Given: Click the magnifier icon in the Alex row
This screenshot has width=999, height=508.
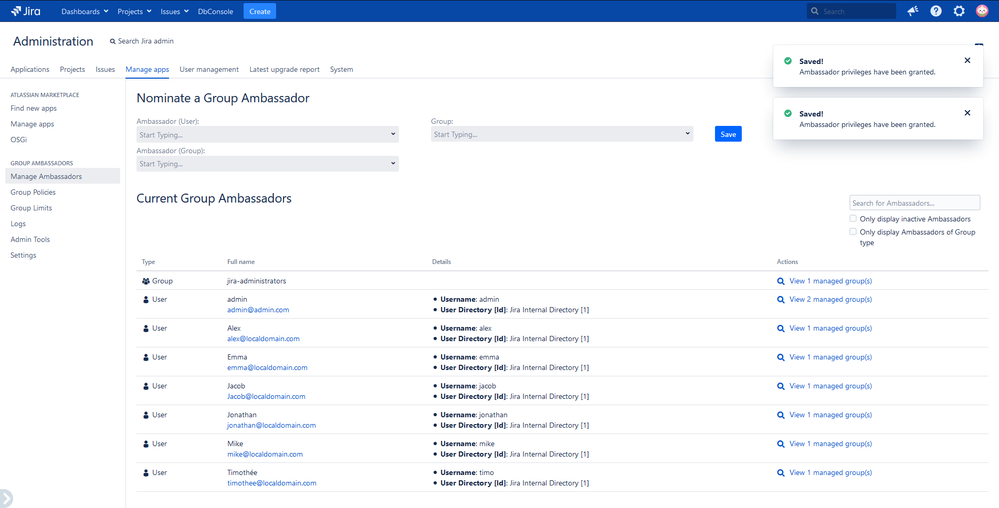Looking at the screenshot, I should pyautogui.click(x=780, y=329).
